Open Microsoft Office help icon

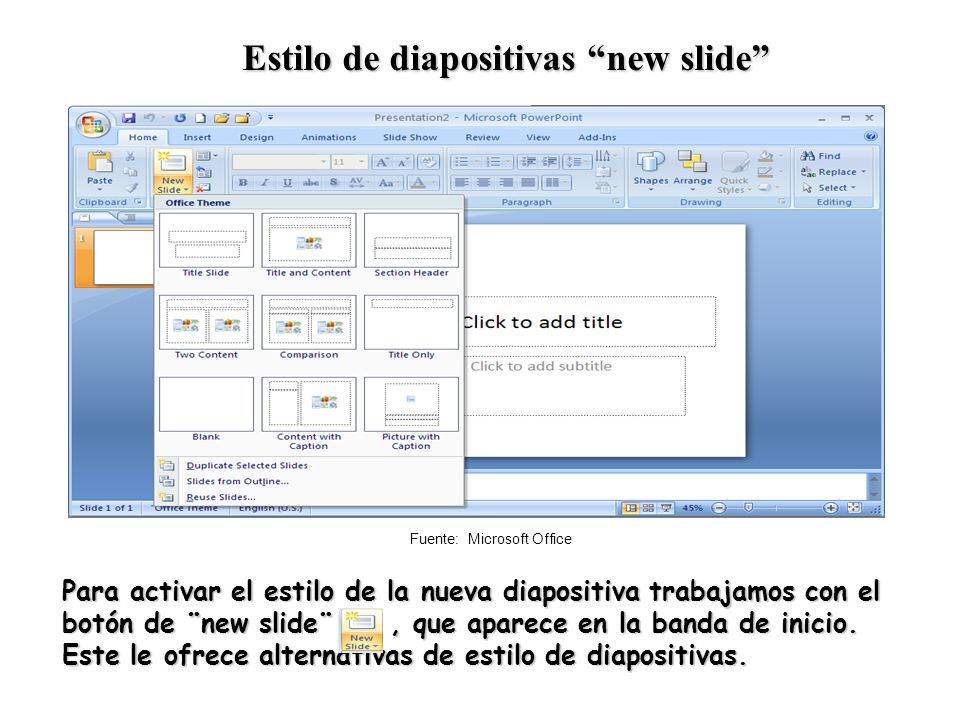(x=871, y=137)
